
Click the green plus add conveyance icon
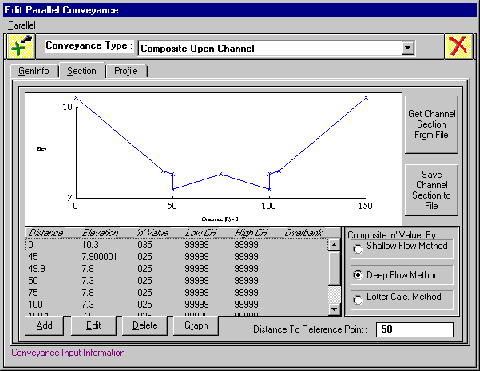tap(21, 47)
